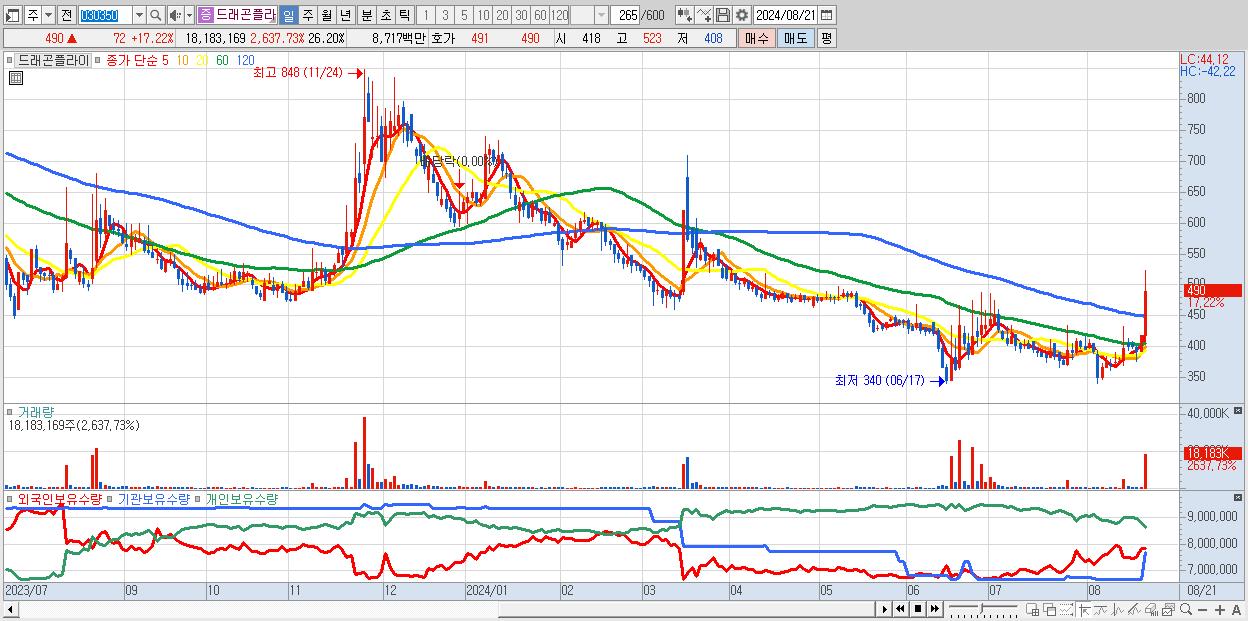Viewport: 1248px width, 621px height.
Task: Click the 5-day moving average label
Action: tap(165, 60)
